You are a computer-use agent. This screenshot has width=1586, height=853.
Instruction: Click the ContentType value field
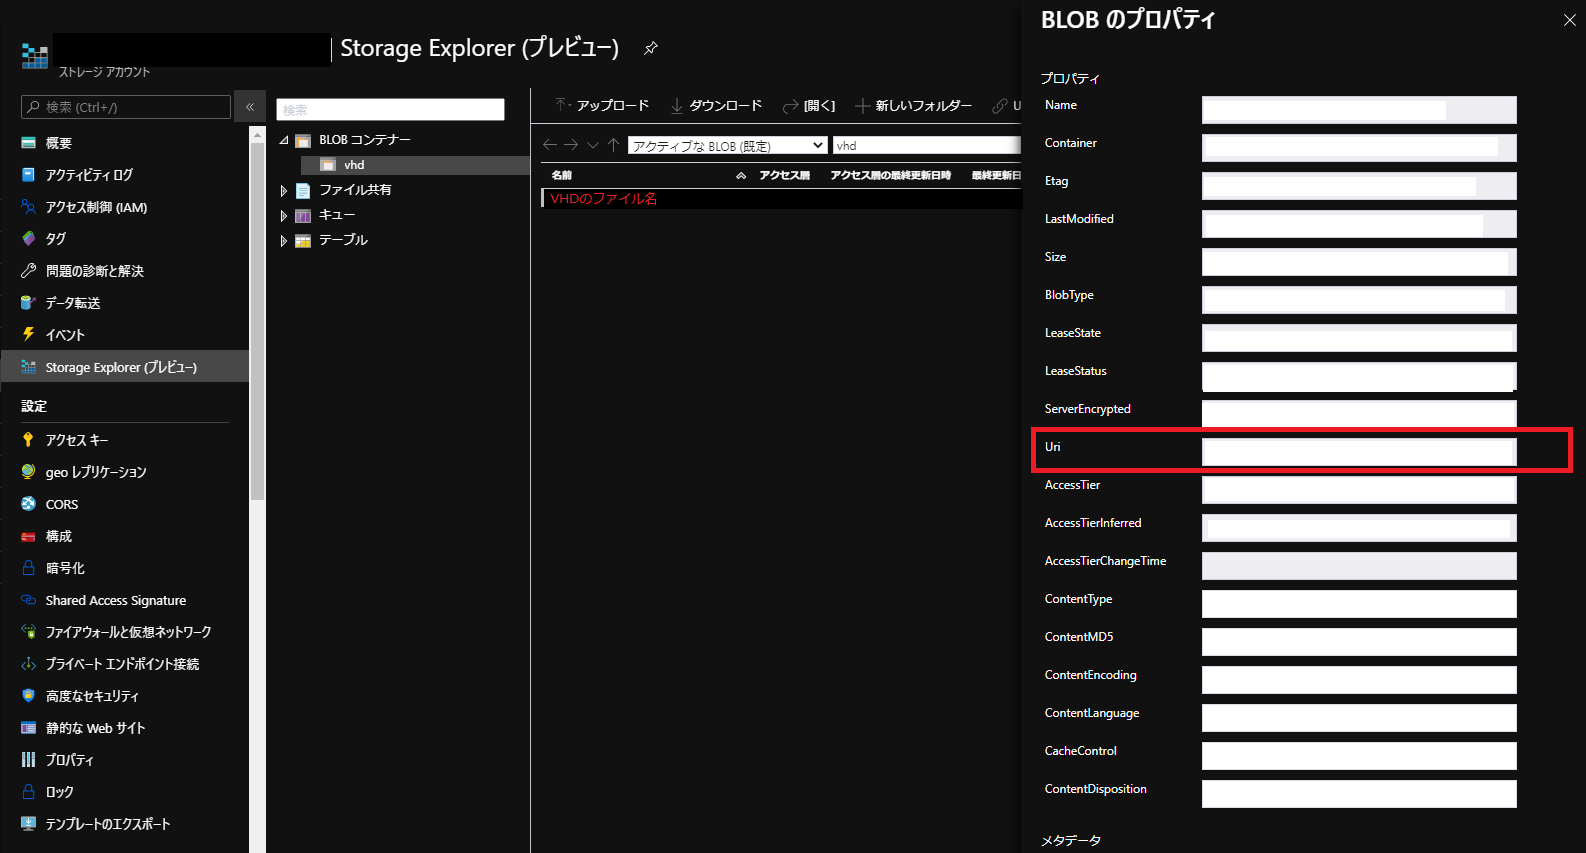coord(1359,604)
